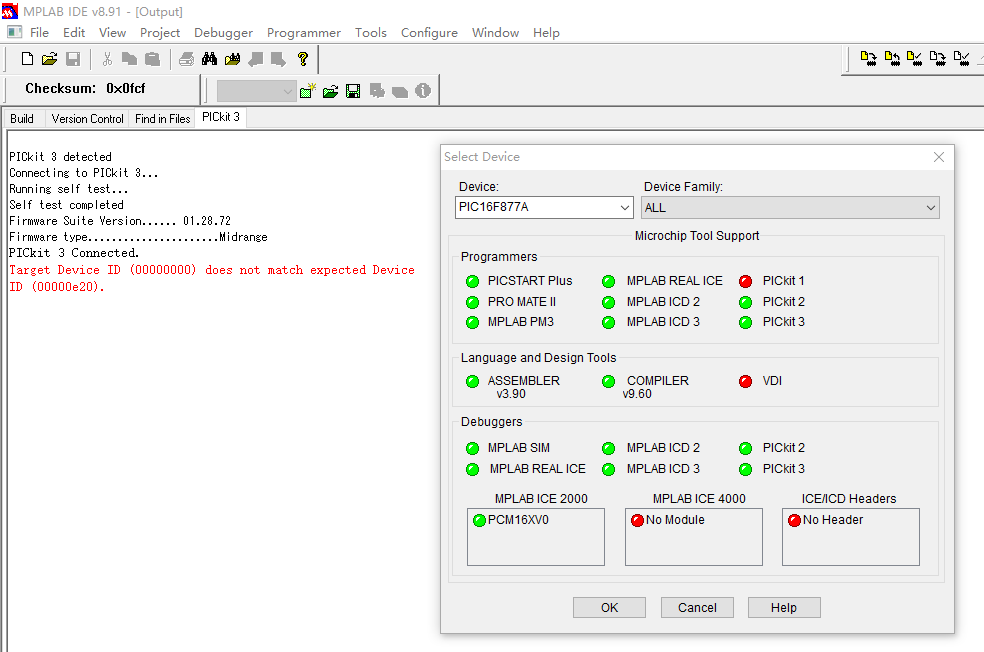Click the Checksum 0x0fcf readout
The height and width of the screenshot is (652, 984).
85,88
